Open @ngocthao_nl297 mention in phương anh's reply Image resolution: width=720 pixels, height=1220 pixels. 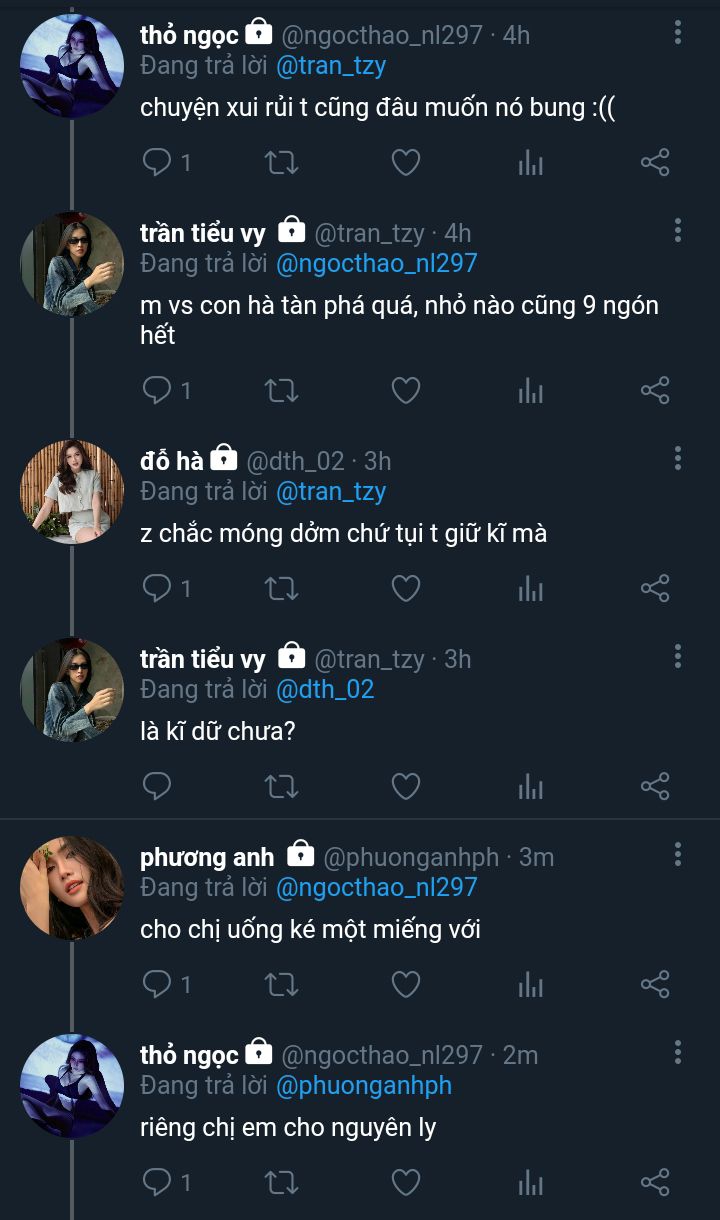click(376, 888)
